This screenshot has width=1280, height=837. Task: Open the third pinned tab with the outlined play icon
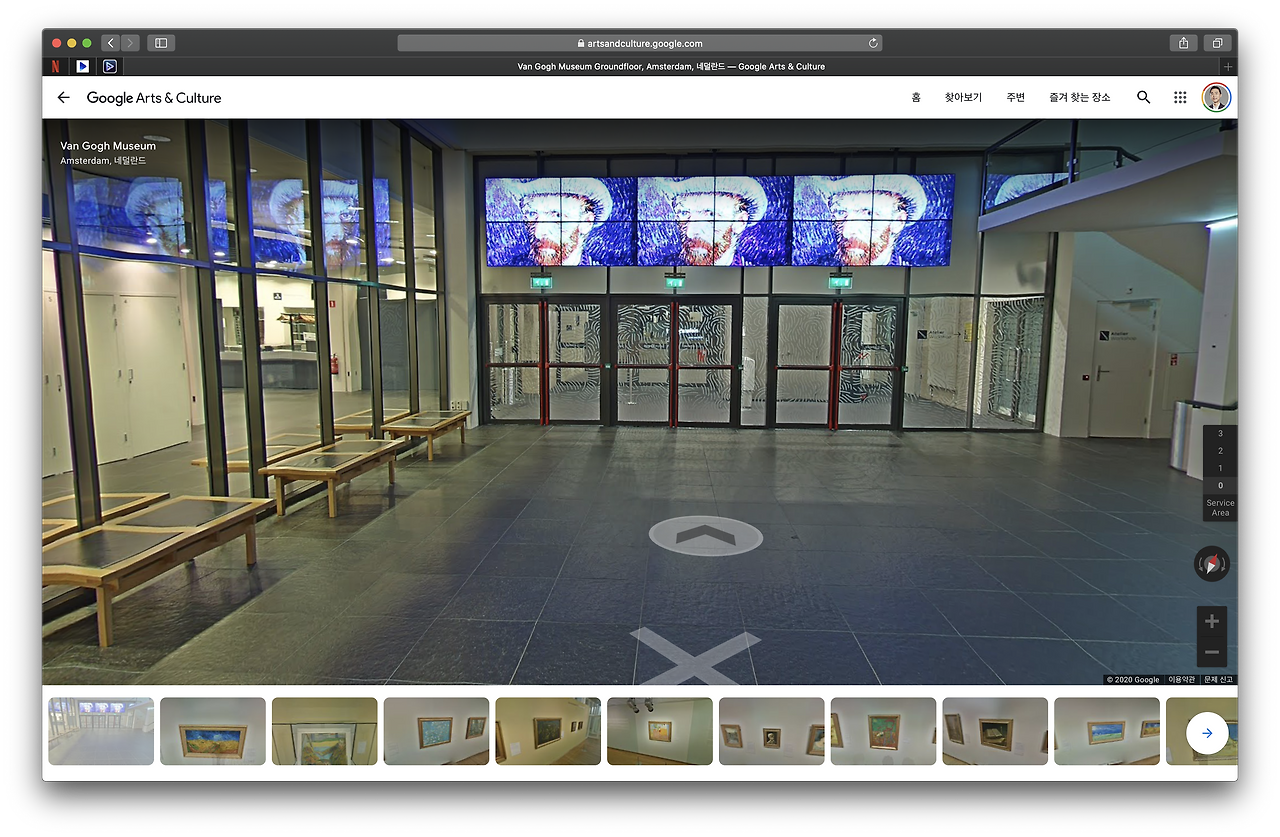[x=110, y=67]
